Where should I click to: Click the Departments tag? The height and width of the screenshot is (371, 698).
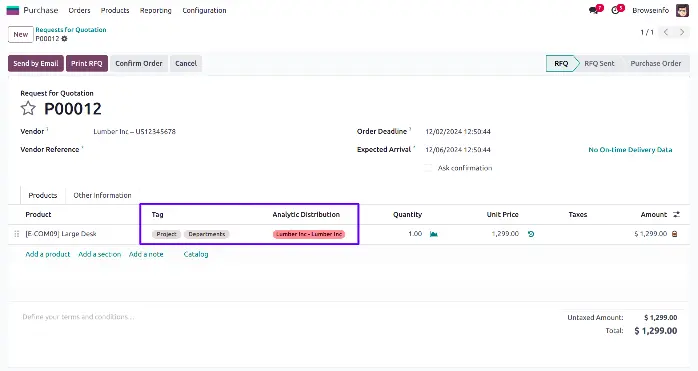click(207, 234)
